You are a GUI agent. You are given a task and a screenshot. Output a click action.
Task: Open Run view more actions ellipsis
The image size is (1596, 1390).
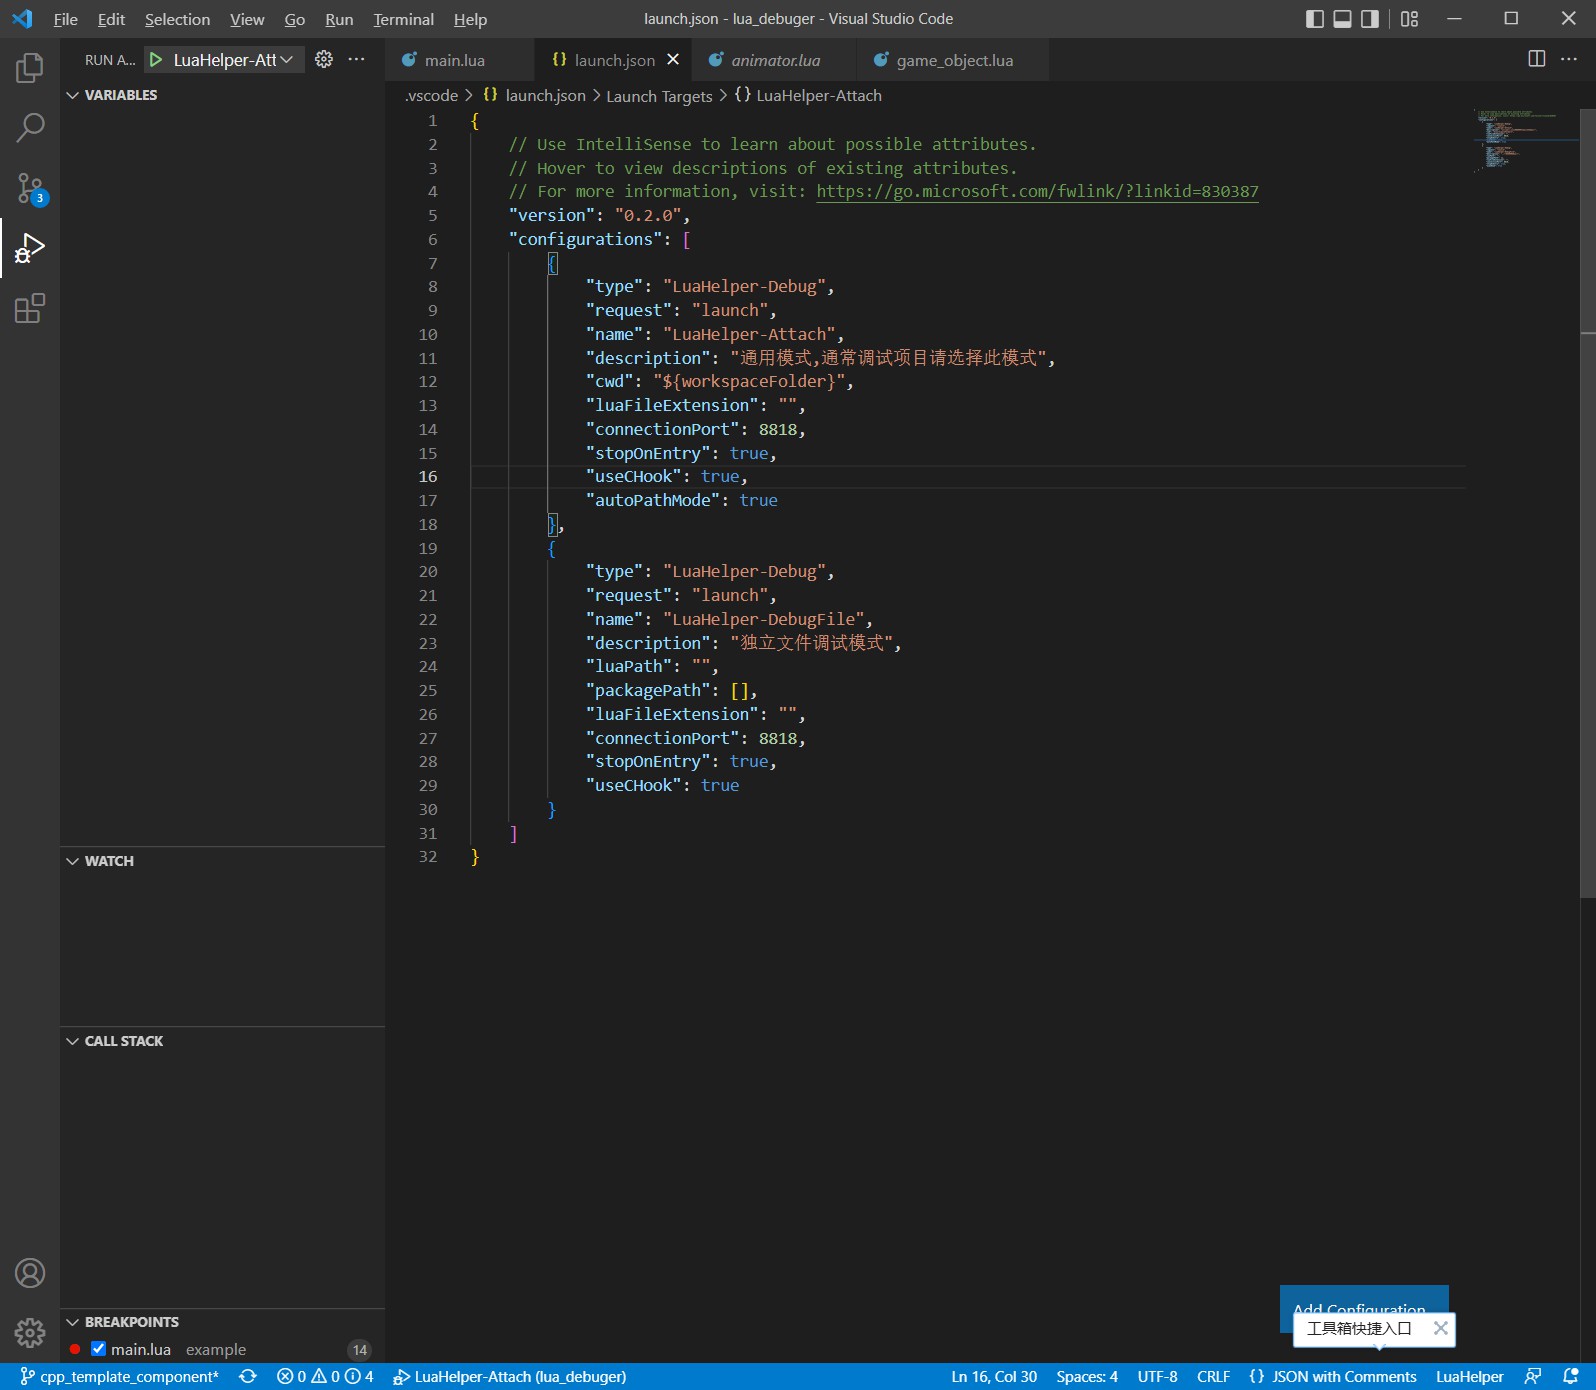point(356,59)
